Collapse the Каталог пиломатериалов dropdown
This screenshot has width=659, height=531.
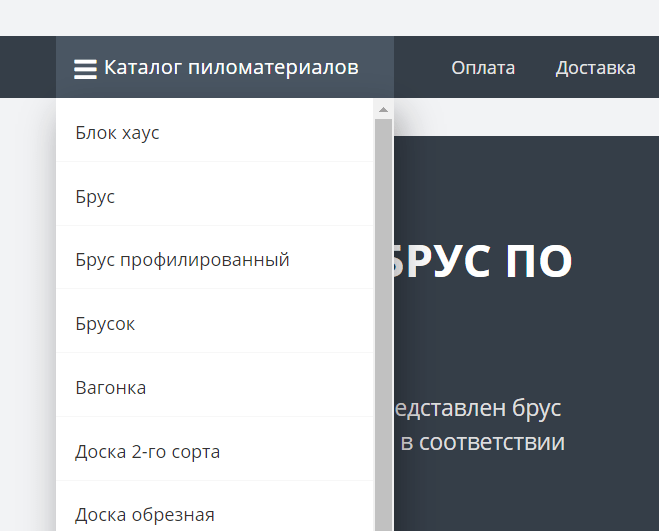pyautogui.click(x=230, y=68)
